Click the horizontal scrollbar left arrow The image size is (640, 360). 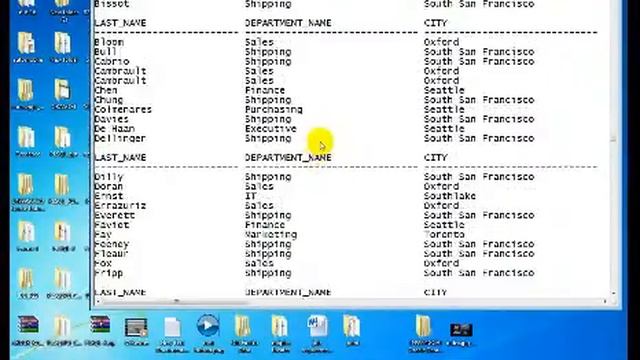pyautogui.click(x=98, y=302)
